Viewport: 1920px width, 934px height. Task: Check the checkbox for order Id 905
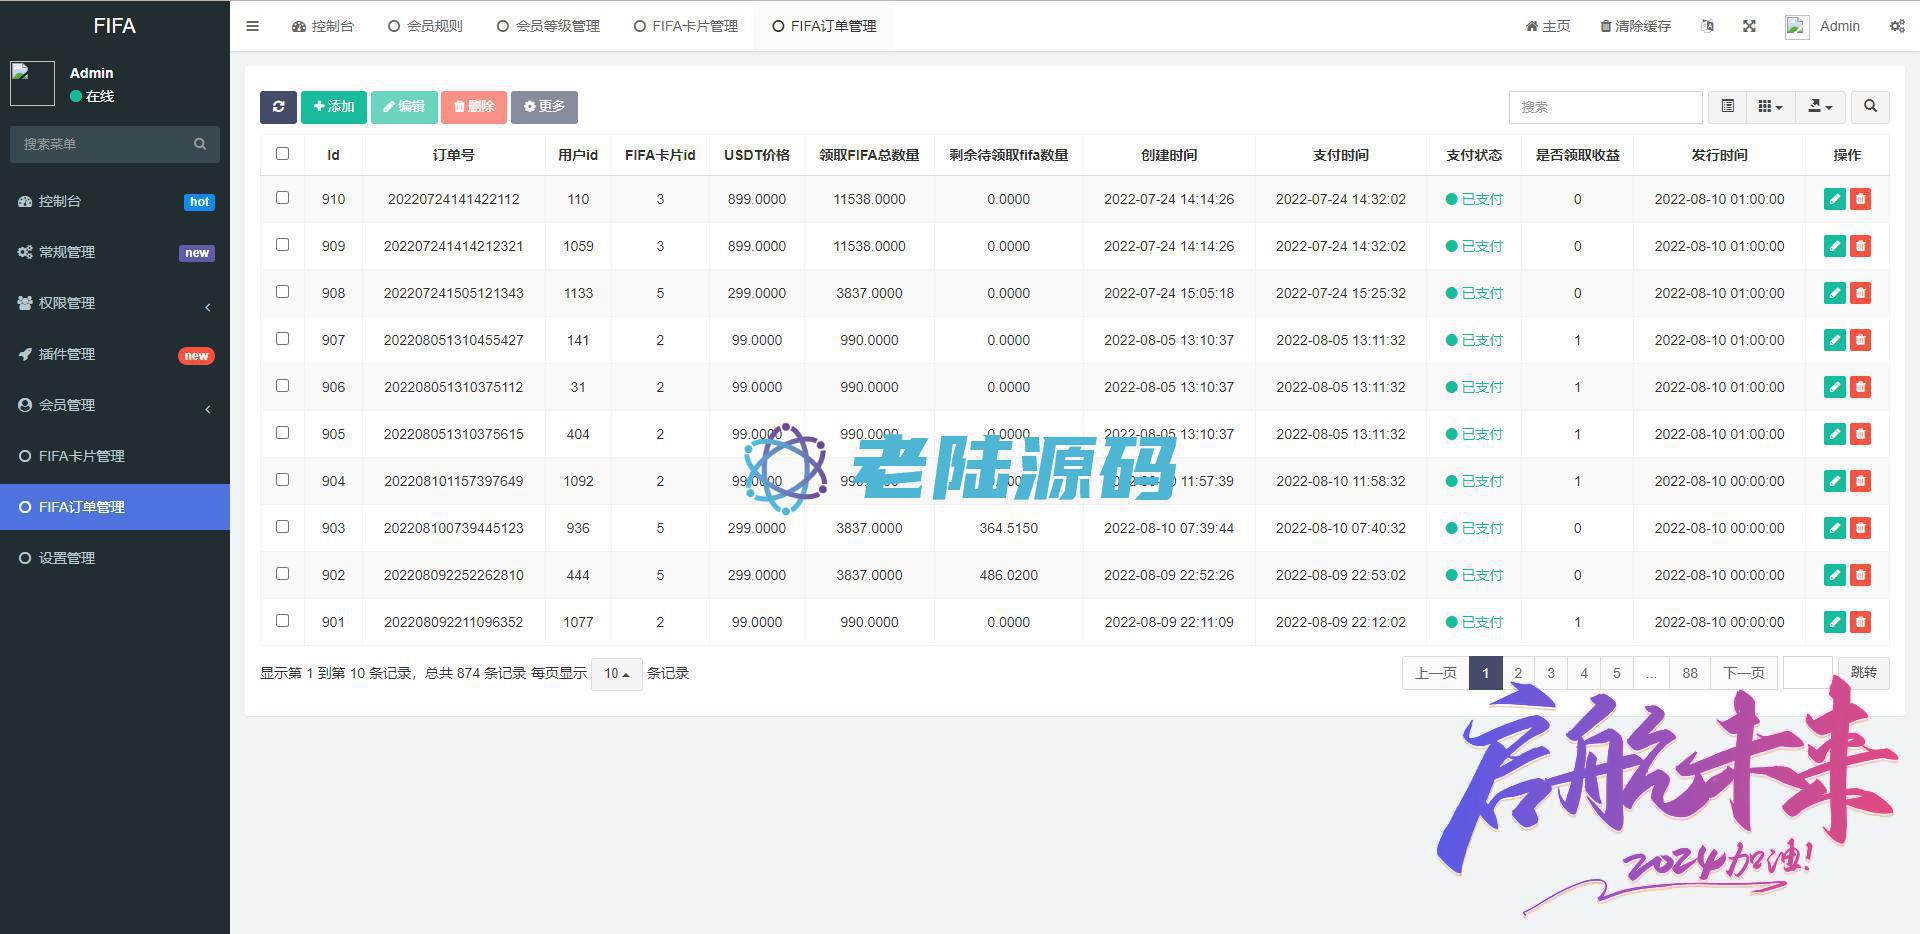tap(282, 433)
